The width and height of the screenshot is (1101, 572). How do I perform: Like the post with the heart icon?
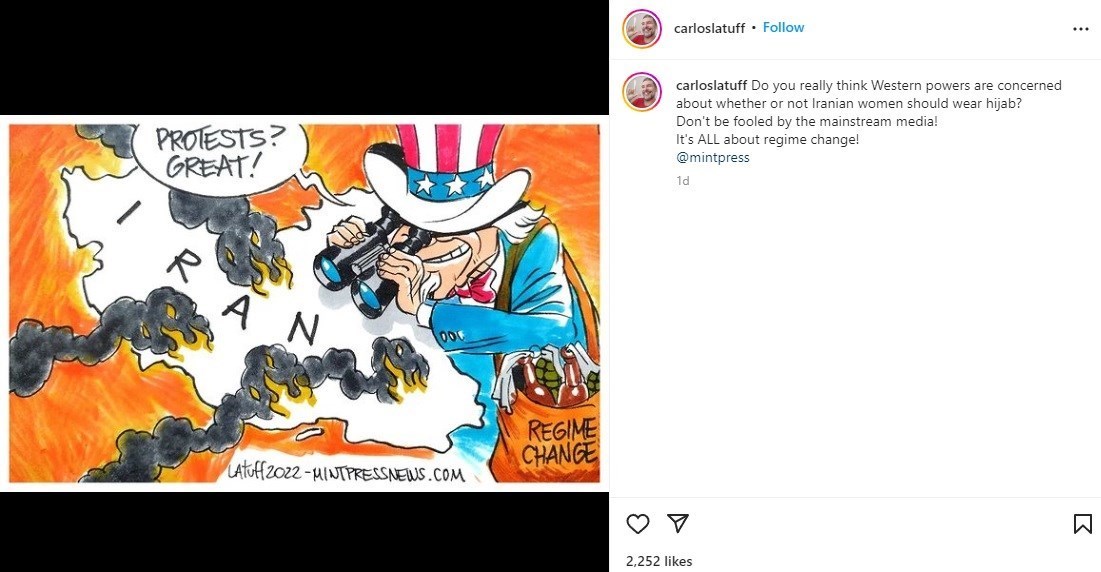point(638,524)
